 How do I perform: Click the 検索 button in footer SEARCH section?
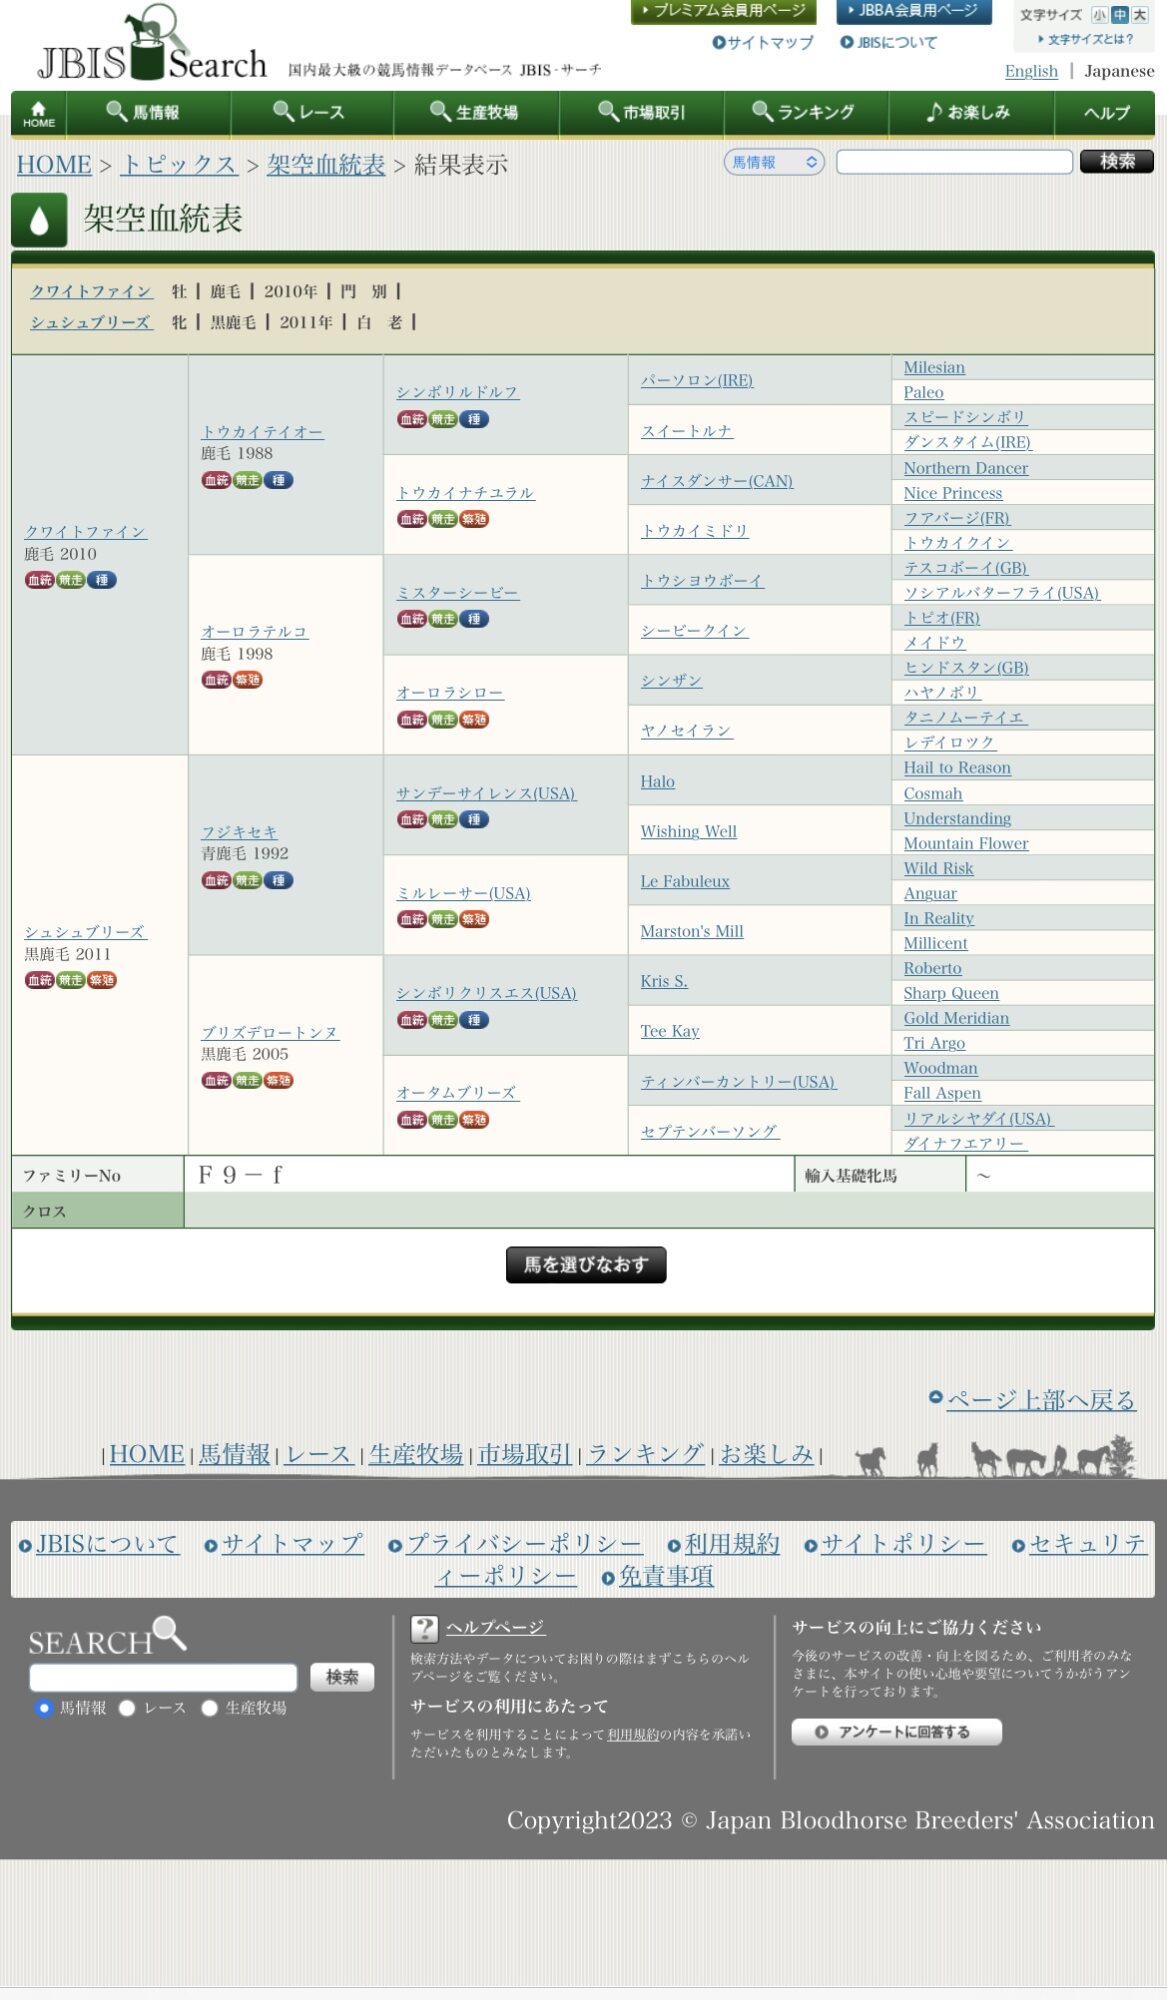pos(342,1677)
